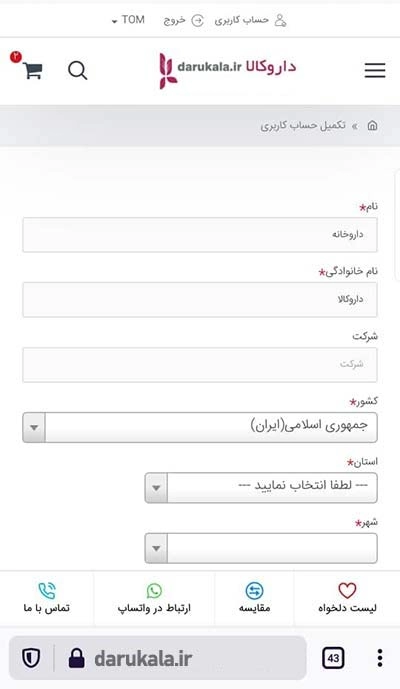Tap the search magnifier icon
The height and width of the screenshot is (689, 400).
78,70
